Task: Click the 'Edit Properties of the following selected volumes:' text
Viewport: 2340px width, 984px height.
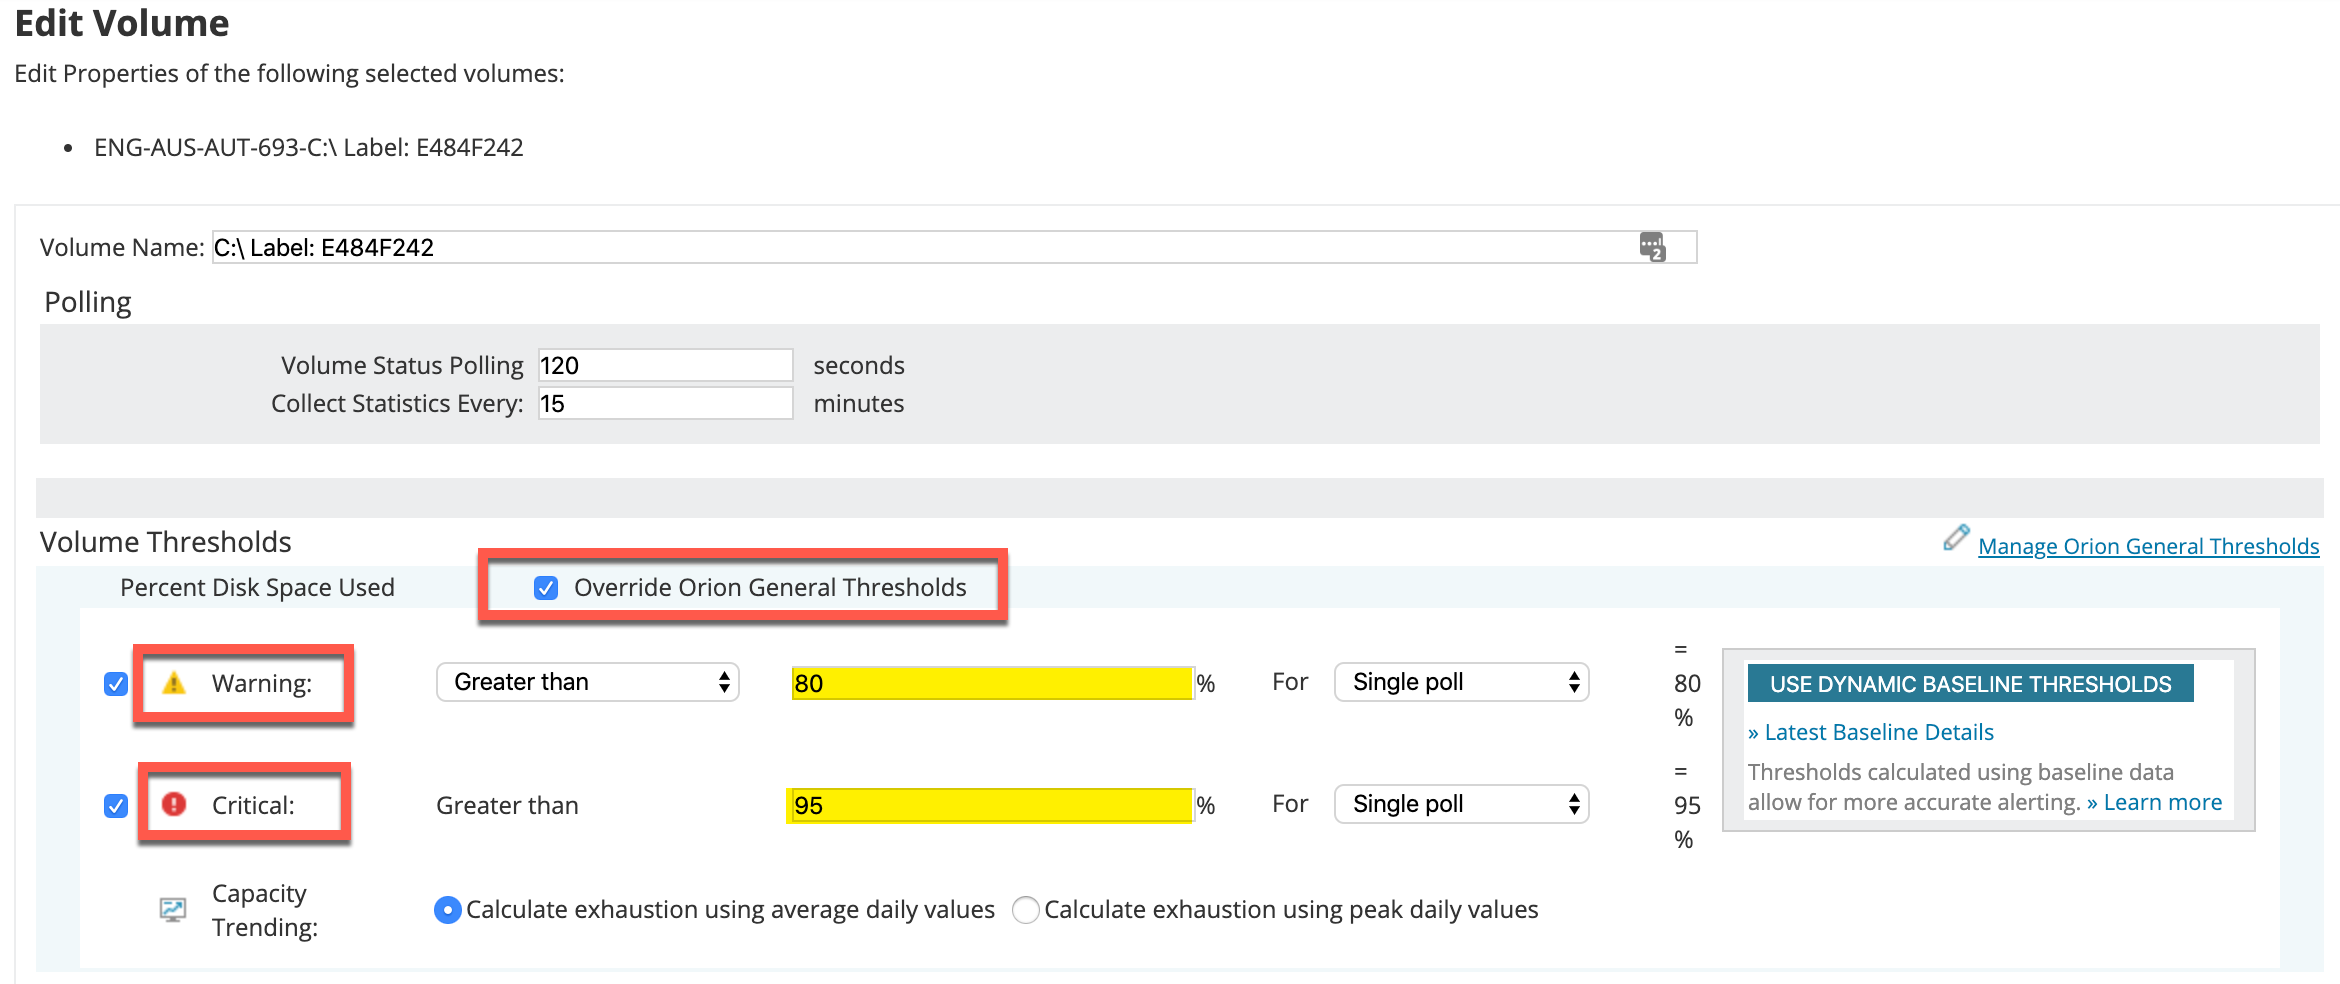Action: point(289,73)
